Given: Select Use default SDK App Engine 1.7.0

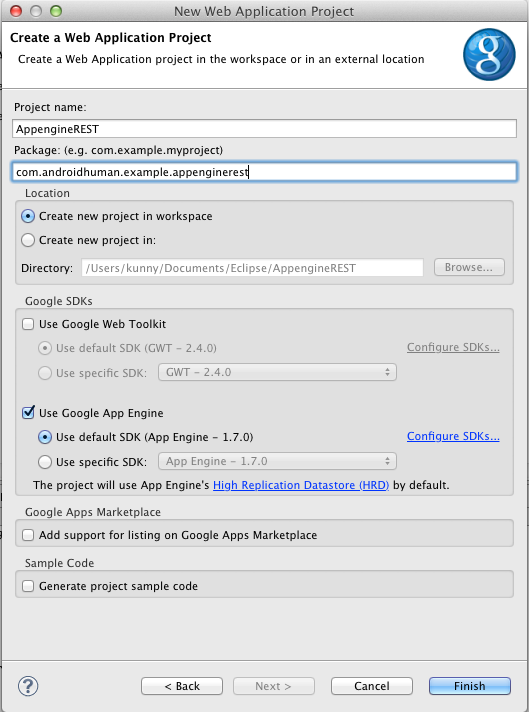Looking at the screenshot, I should click(45, 437).
